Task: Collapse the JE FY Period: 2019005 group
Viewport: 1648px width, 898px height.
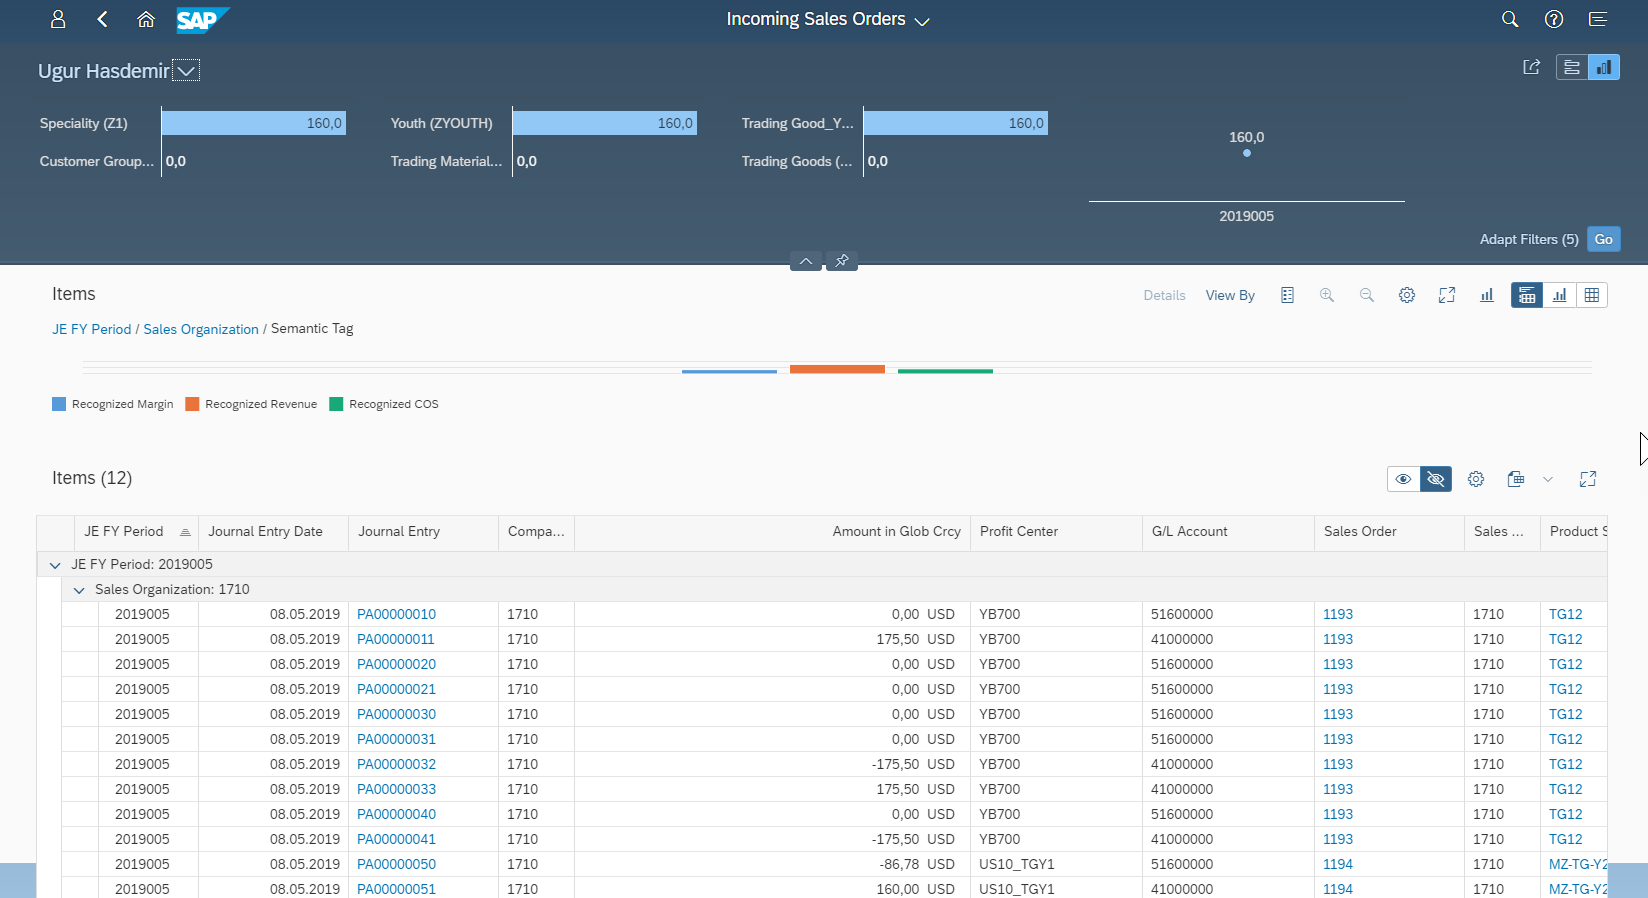Action: pos(55,565)
